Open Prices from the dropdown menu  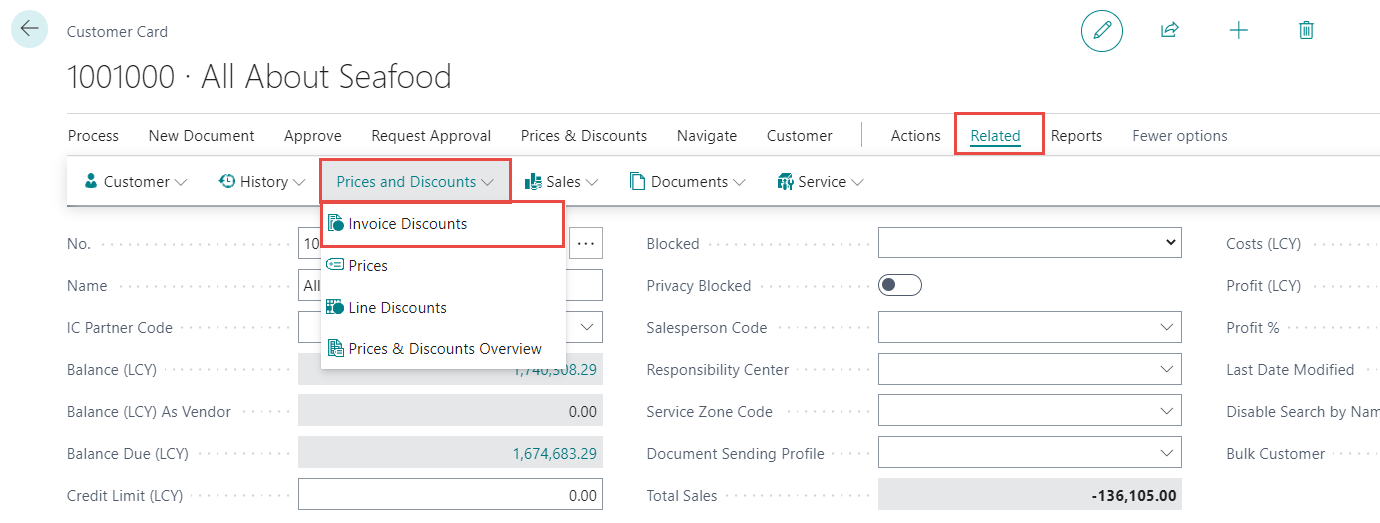[x=367, y=266]
